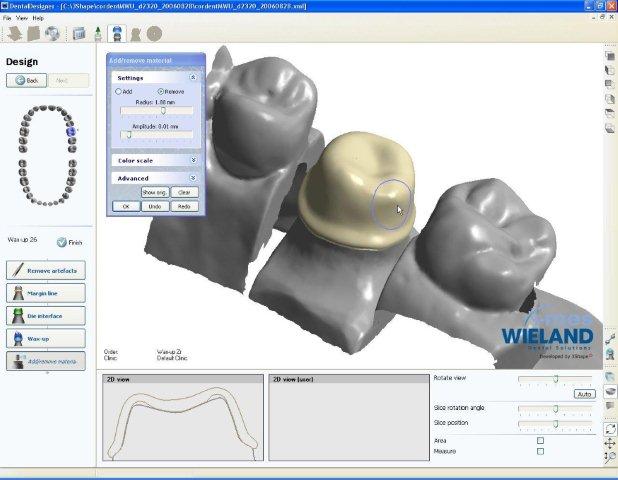Click the Remove artefacts step button
Screen dimensions: 618x480
pos(46,270)
